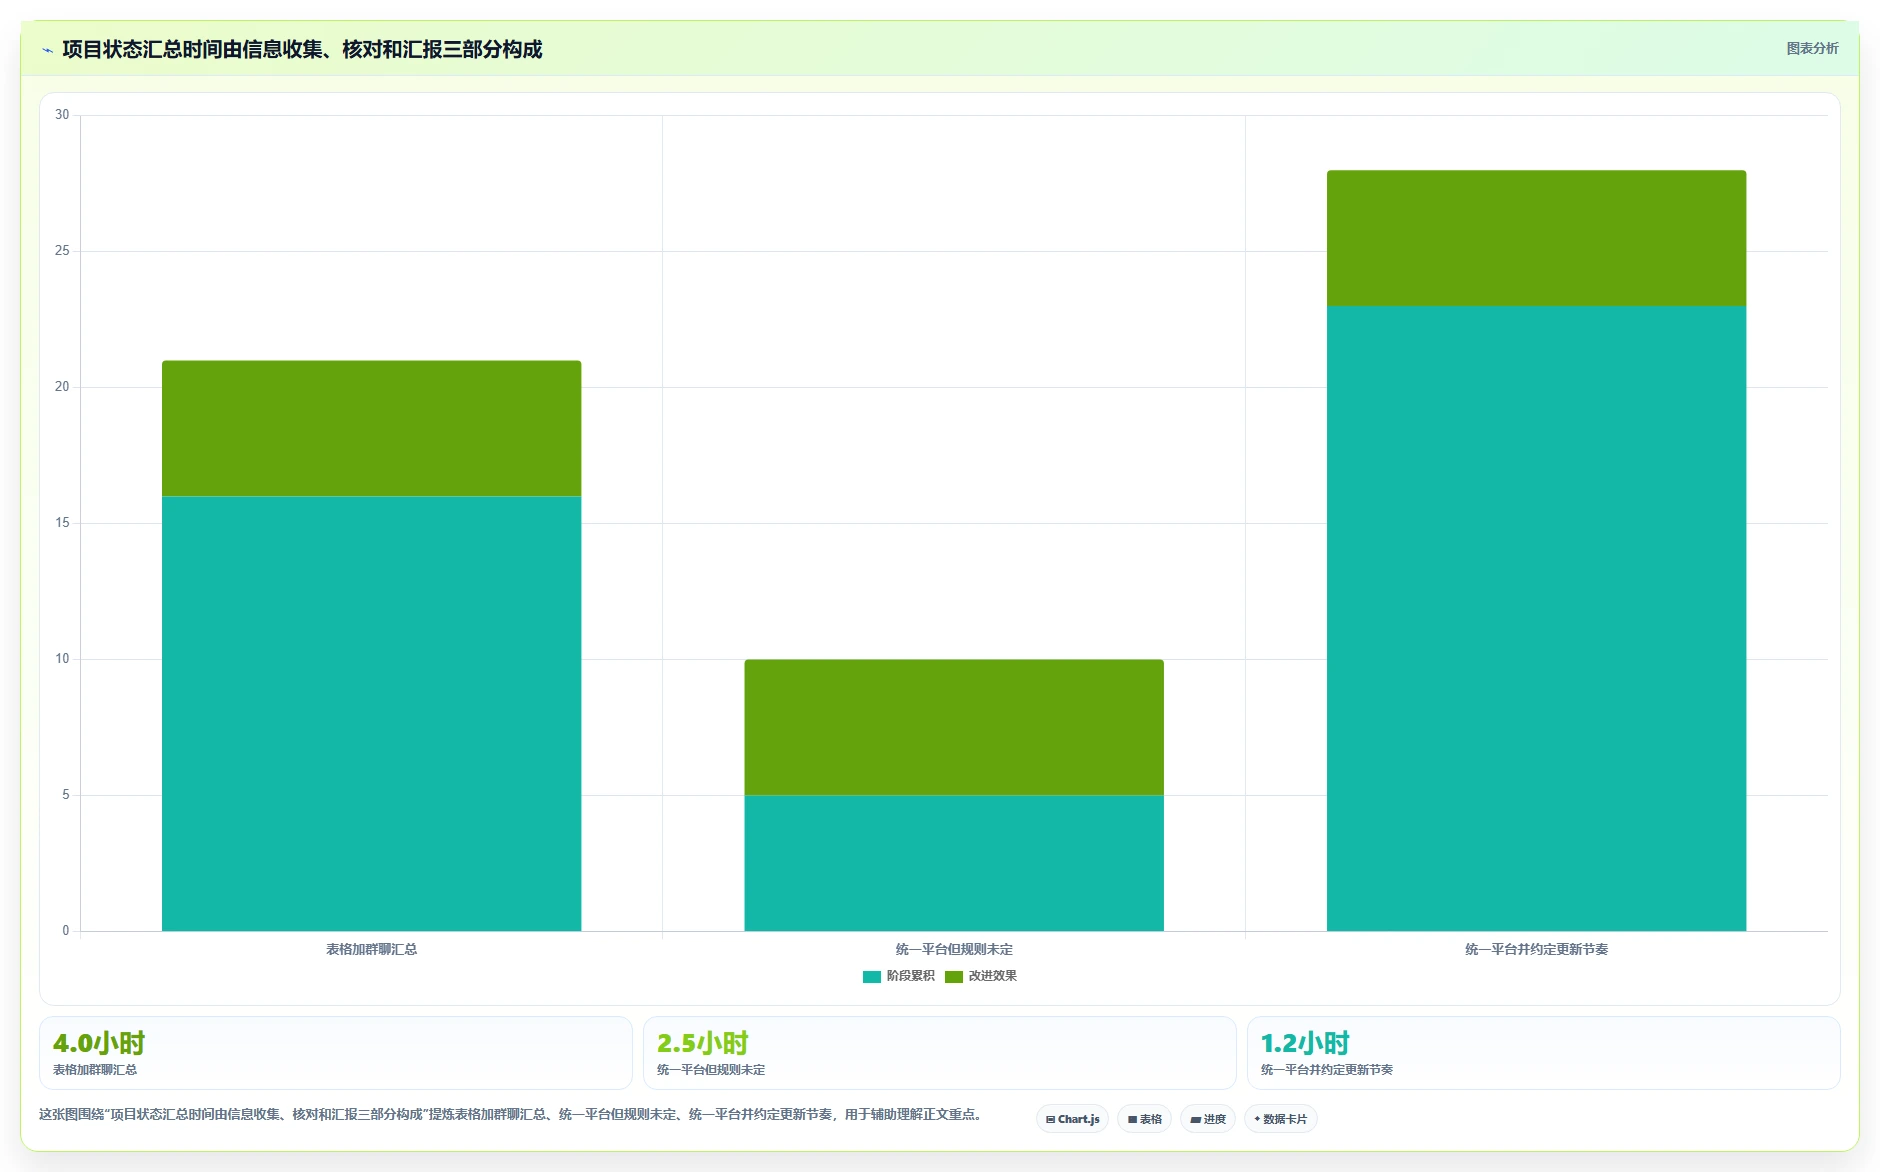Click y-axis tick label 10
The height and width of the screenshot is (1172, 1880).
click(x=62, y=658)
